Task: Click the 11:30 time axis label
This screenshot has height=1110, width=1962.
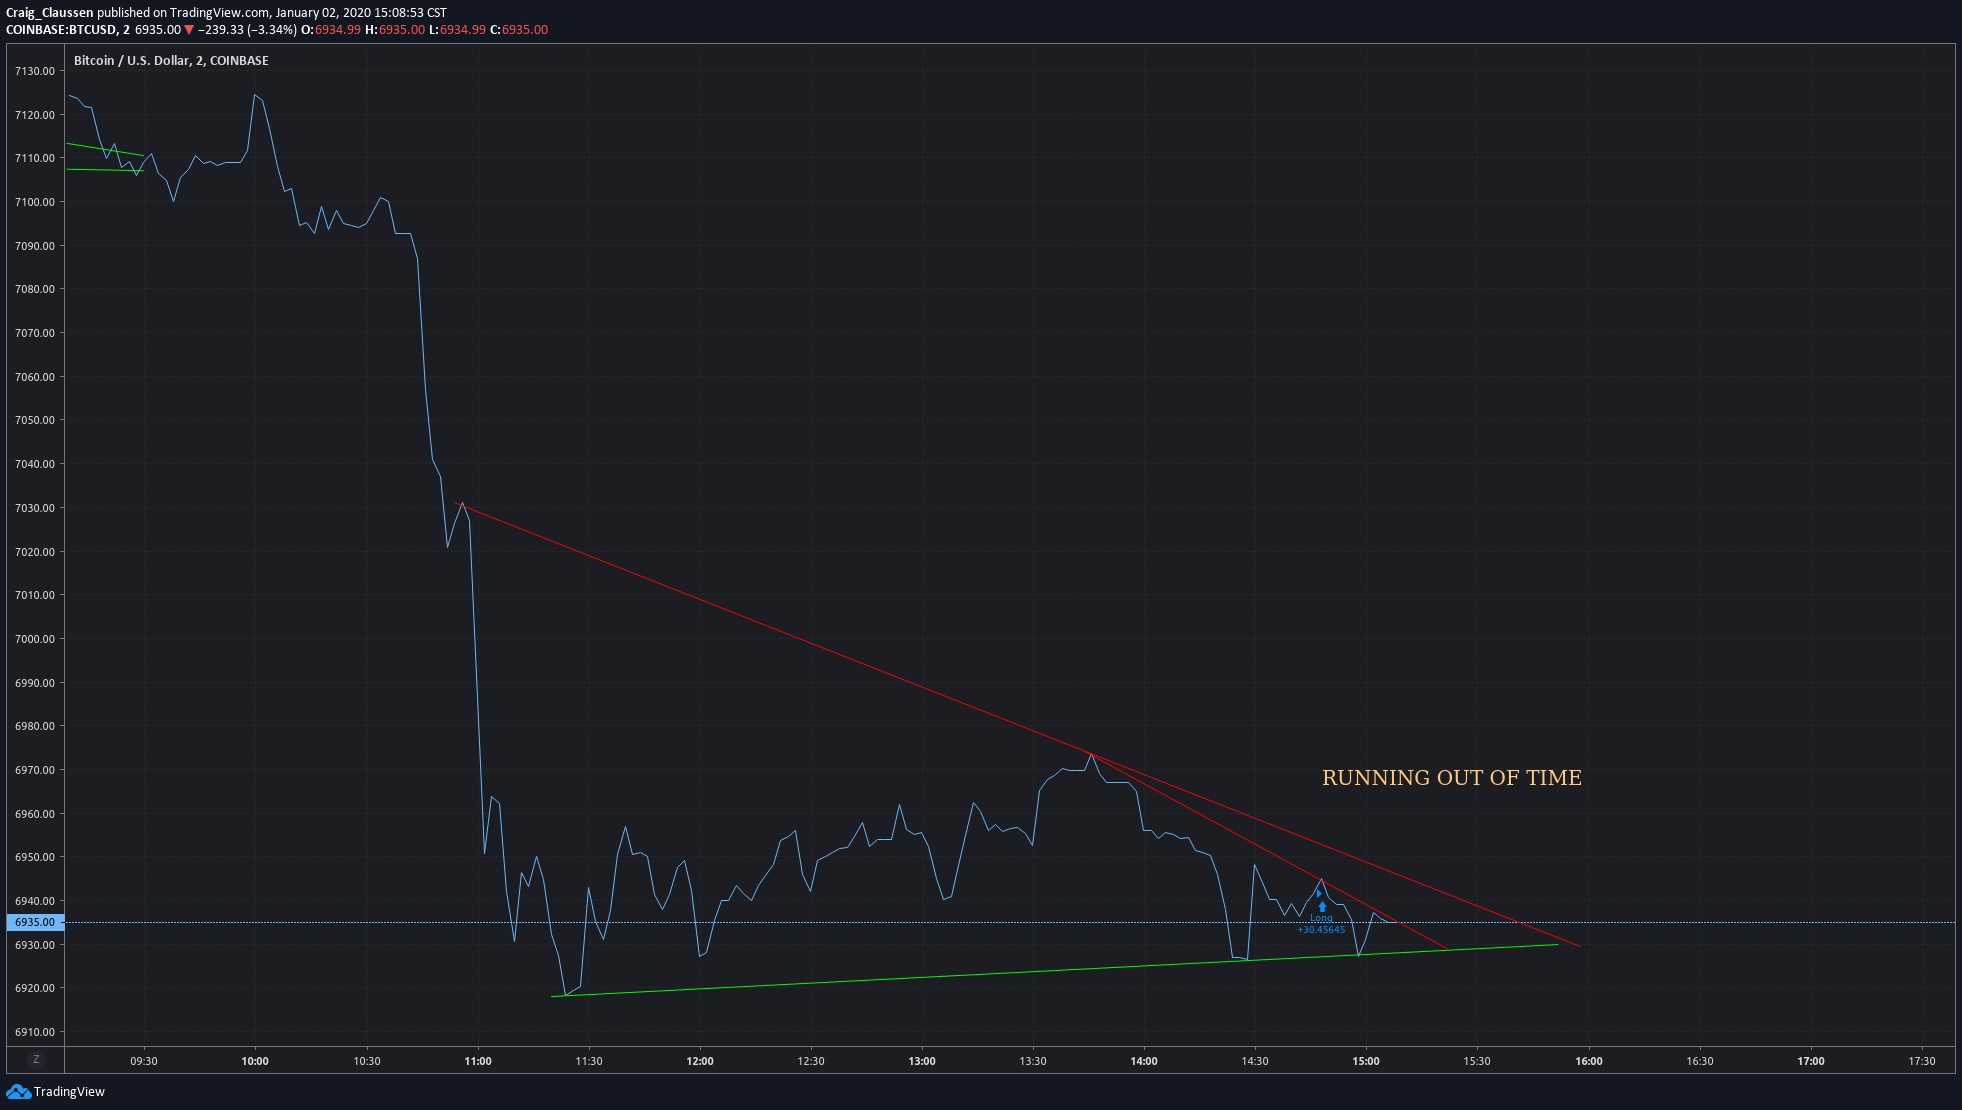Action: tap(589, 1061)
